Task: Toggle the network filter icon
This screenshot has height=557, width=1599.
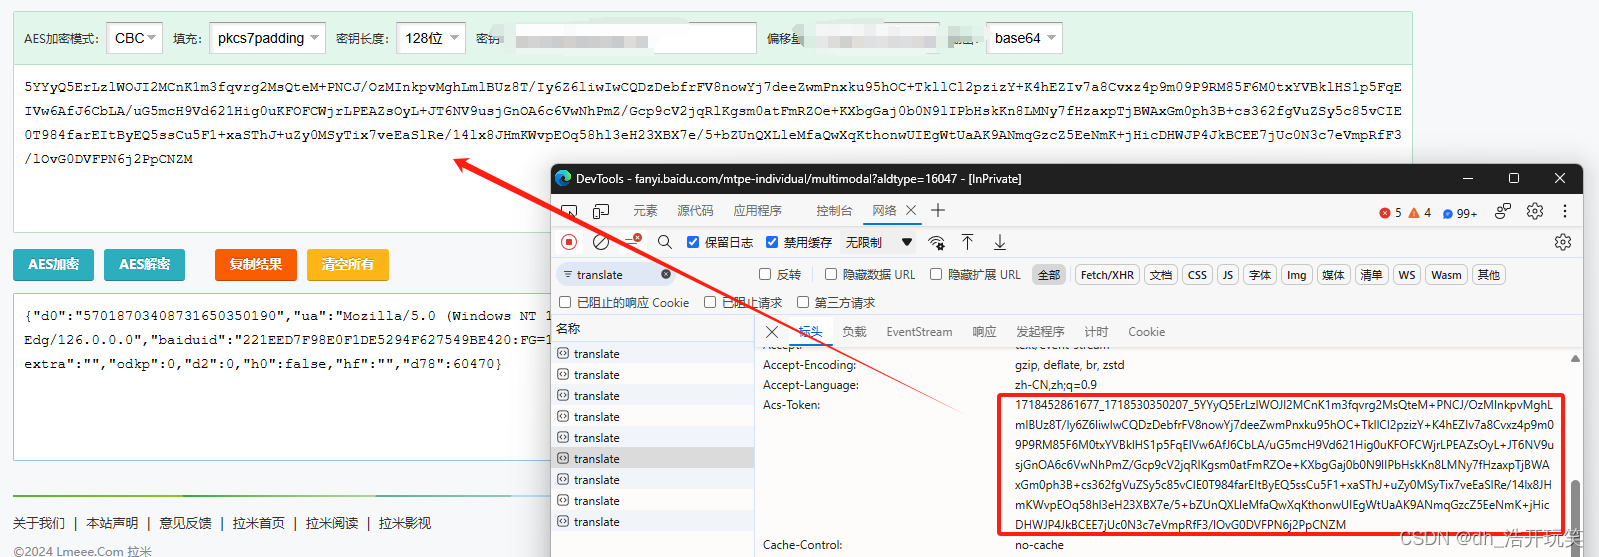Action: pyautogui.click(x=633, y=241)
